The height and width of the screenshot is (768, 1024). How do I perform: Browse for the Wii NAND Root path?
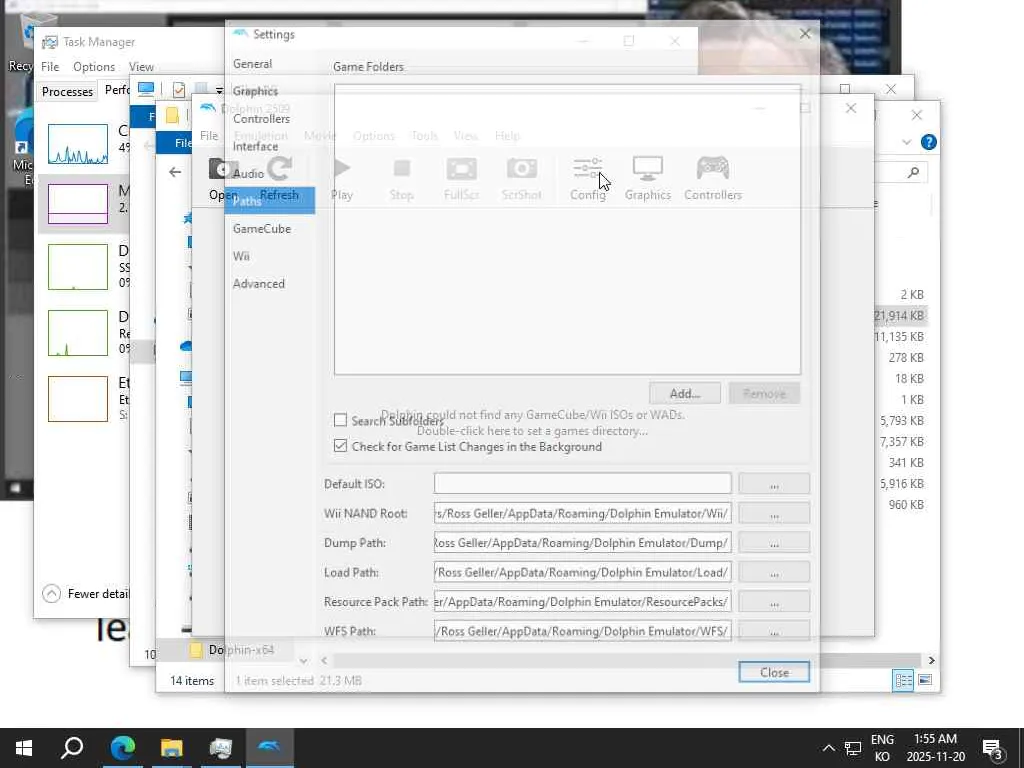(x=775, y=513)
